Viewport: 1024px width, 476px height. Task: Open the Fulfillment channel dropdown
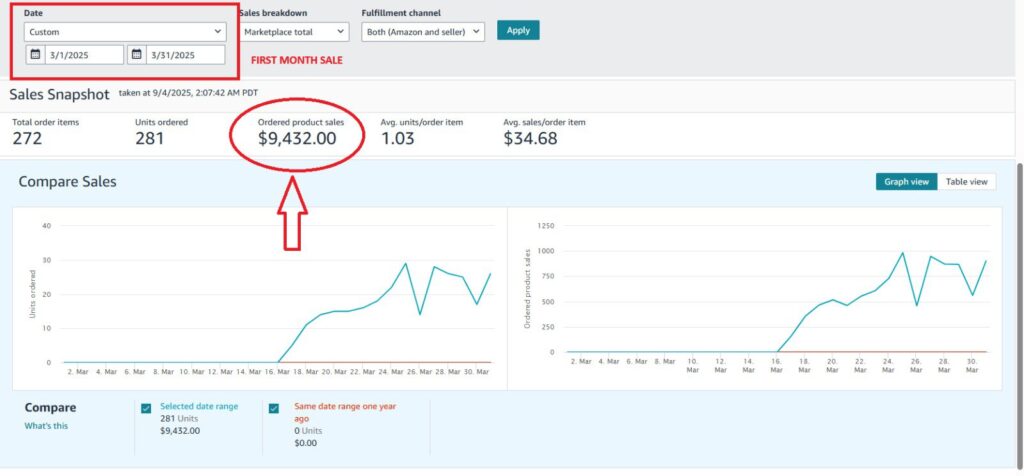422,31
